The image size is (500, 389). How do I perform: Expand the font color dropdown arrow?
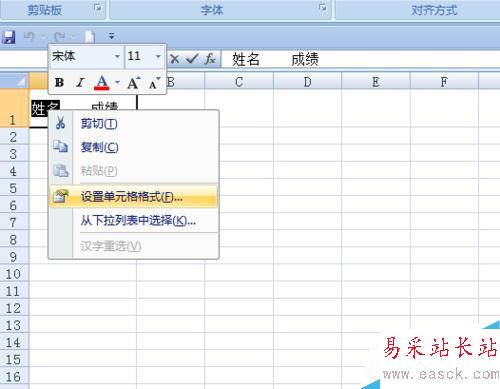click(x=117, y=82)
